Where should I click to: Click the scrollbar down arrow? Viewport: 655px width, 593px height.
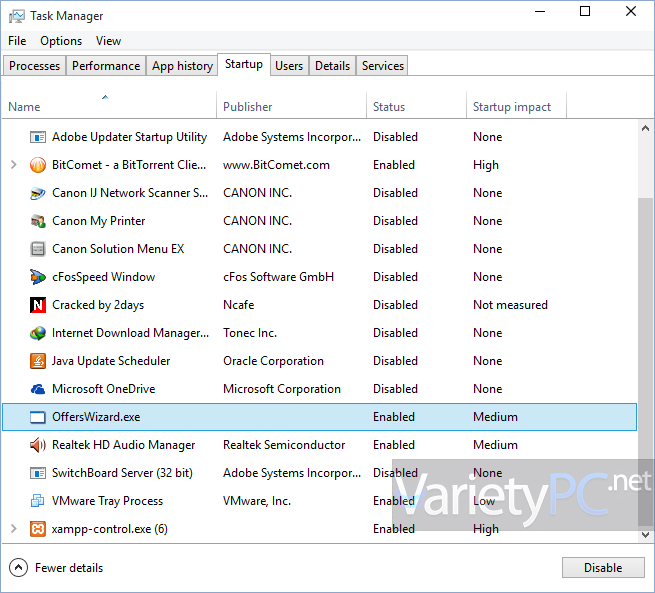click(x=645, y=535)
